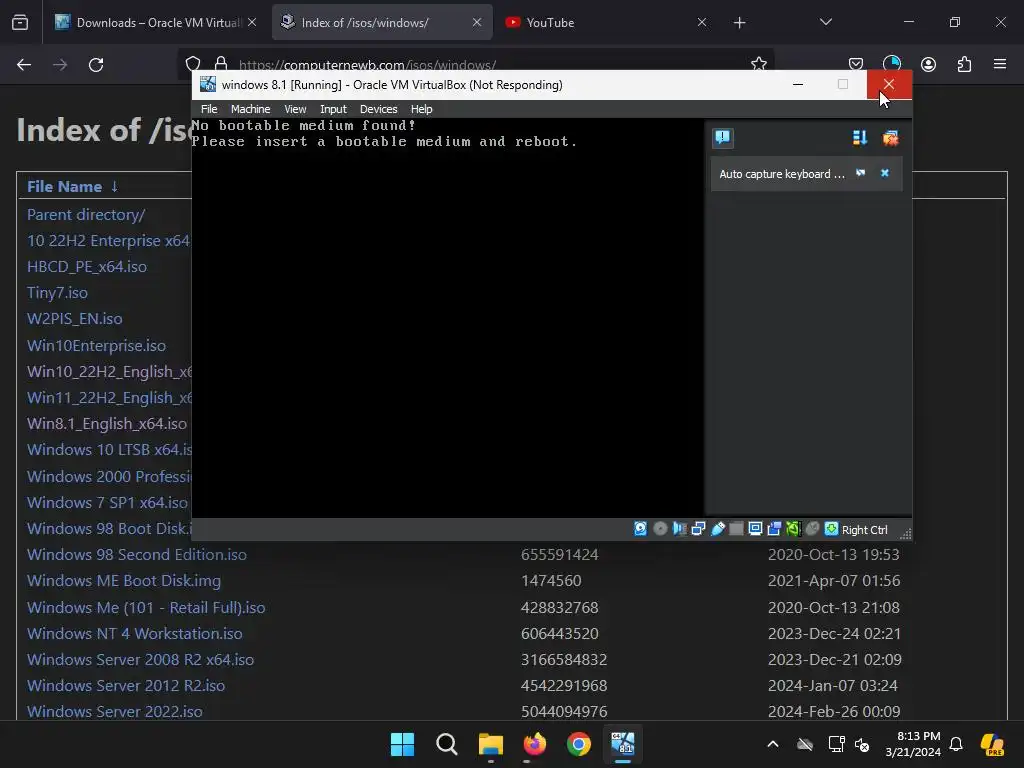Open the File menu in VirtualBox
The image size is (1024, 768).
coord(209,109)
